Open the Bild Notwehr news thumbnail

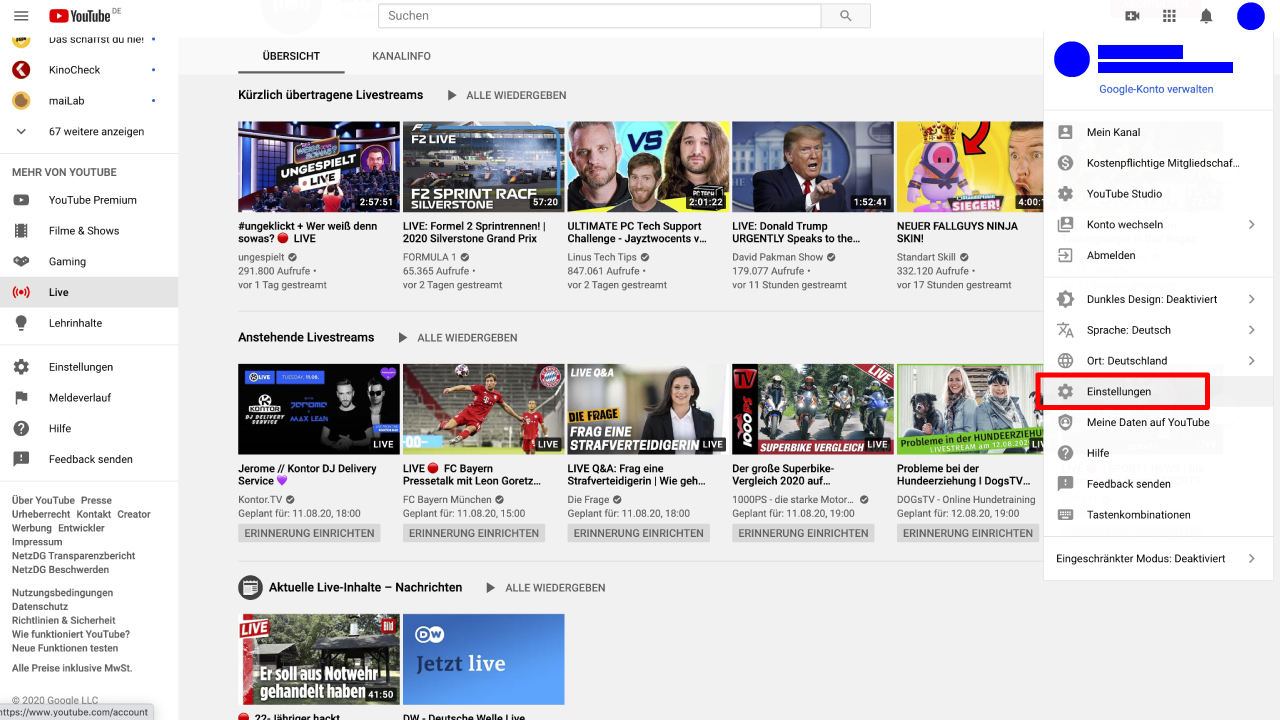tap(319, 659)
